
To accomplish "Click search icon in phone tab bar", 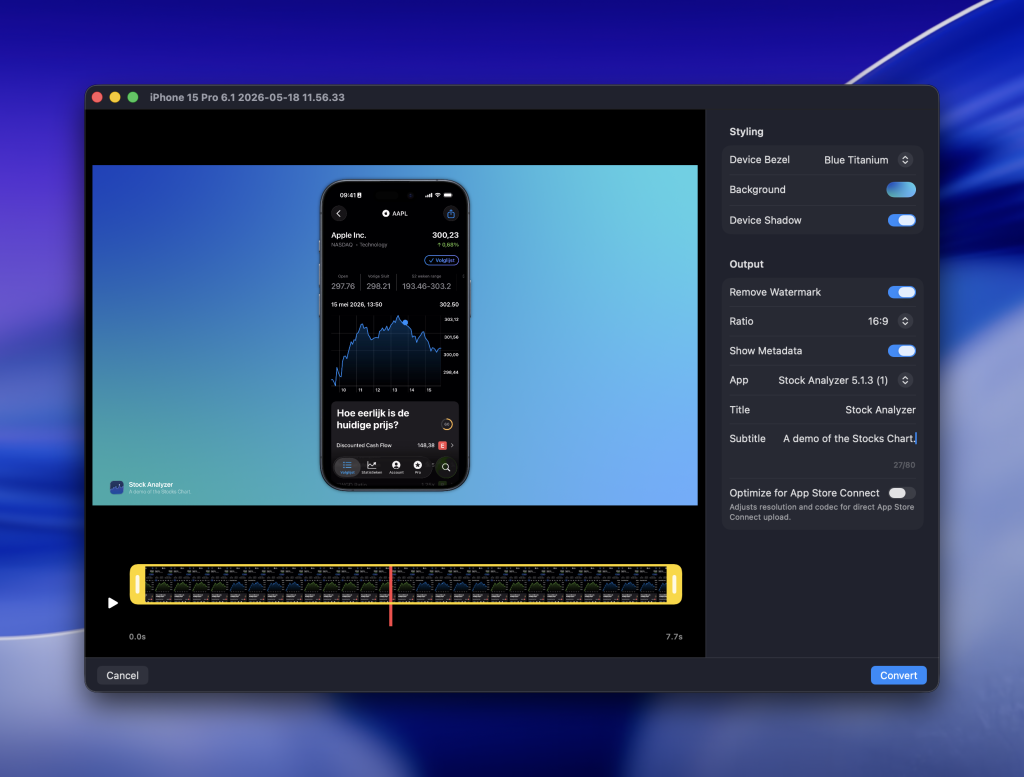I will 445,467.
